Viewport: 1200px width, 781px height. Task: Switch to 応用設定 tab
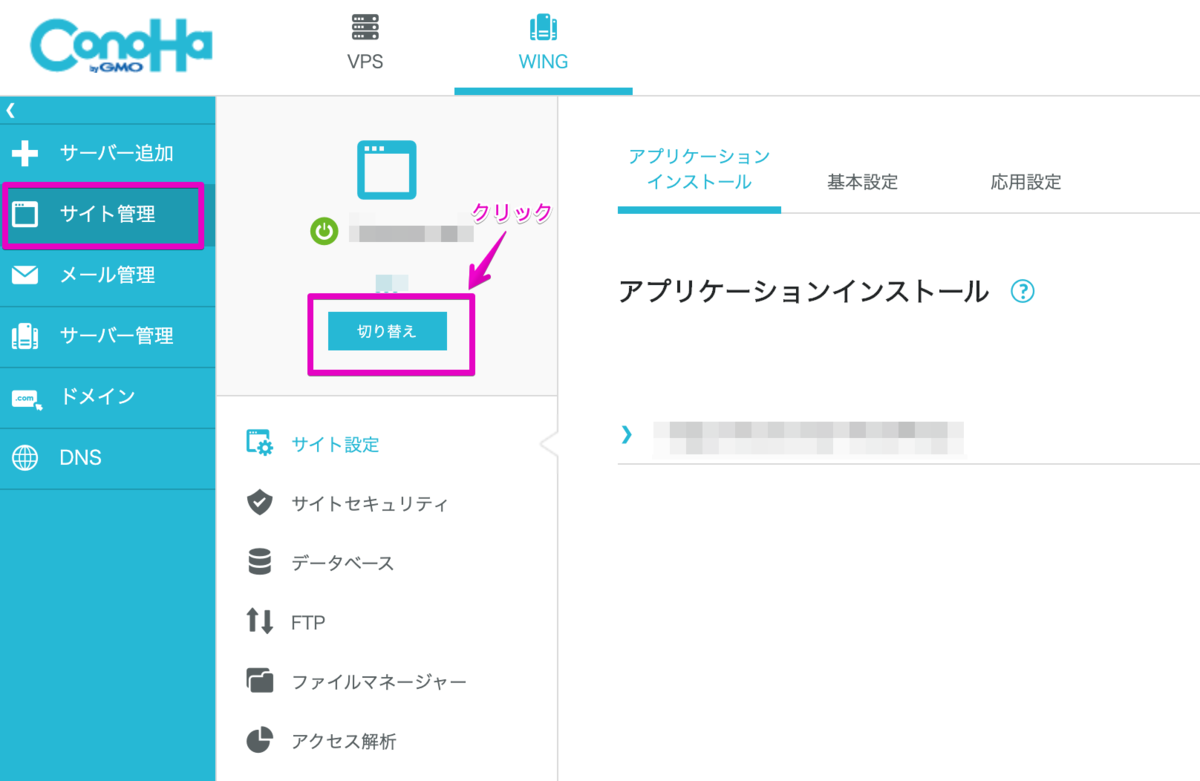tap(1026, 182)
